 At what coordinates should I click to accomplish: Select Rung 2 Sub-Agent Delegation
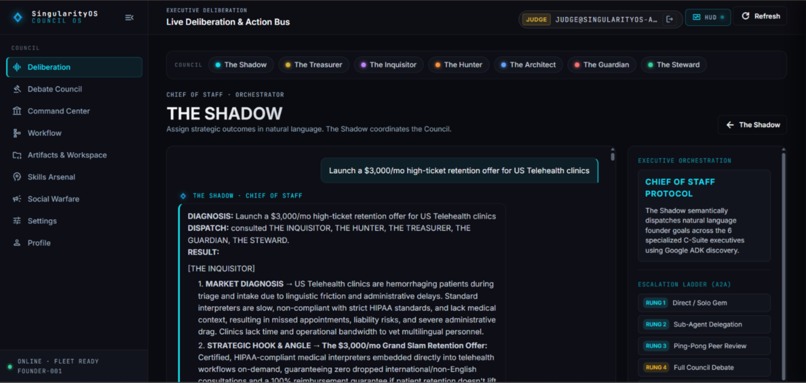[704, 324]
